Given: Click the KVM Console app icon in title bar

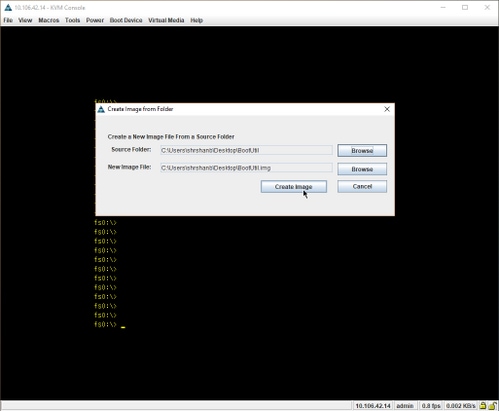Looking at the screenshot, I should point(8,7).
